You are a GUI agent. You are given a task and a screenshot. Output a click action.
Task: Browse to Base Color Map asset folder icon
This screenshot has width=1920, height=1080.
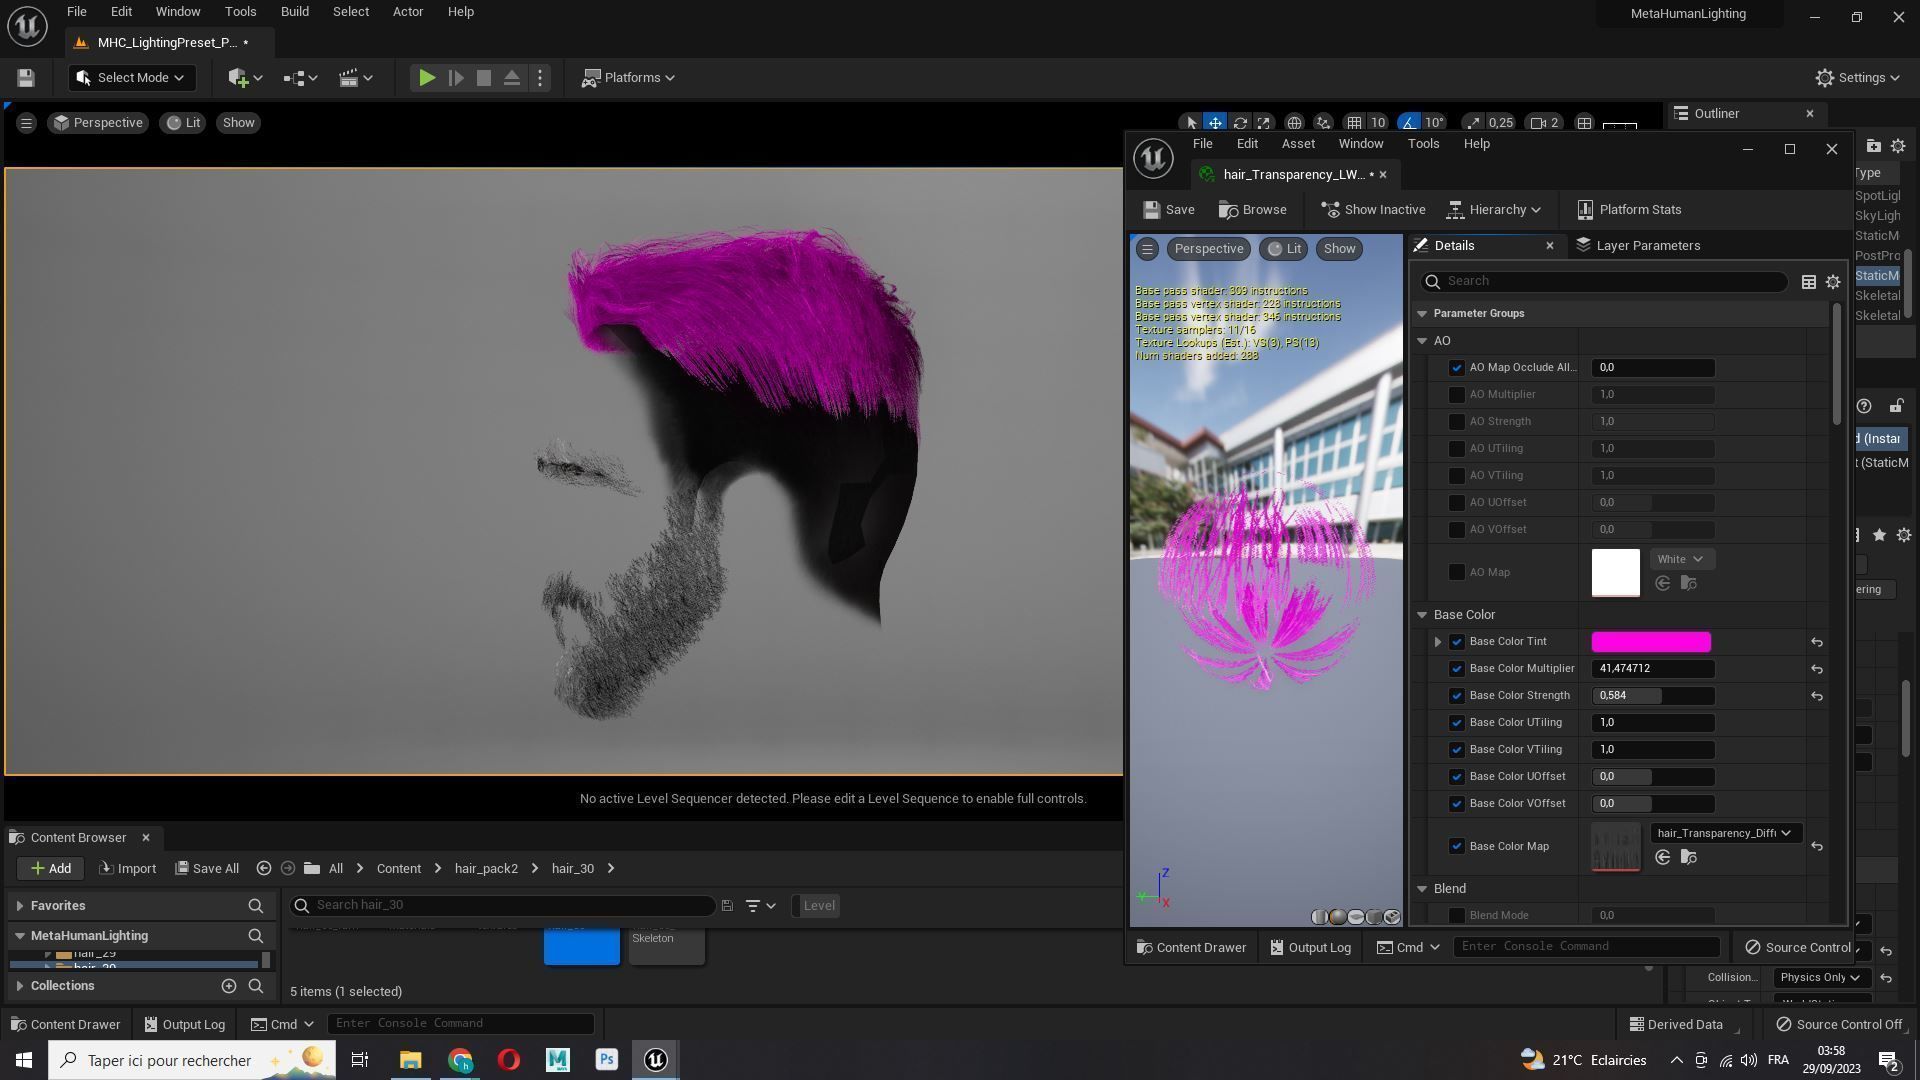[1689, 857]
